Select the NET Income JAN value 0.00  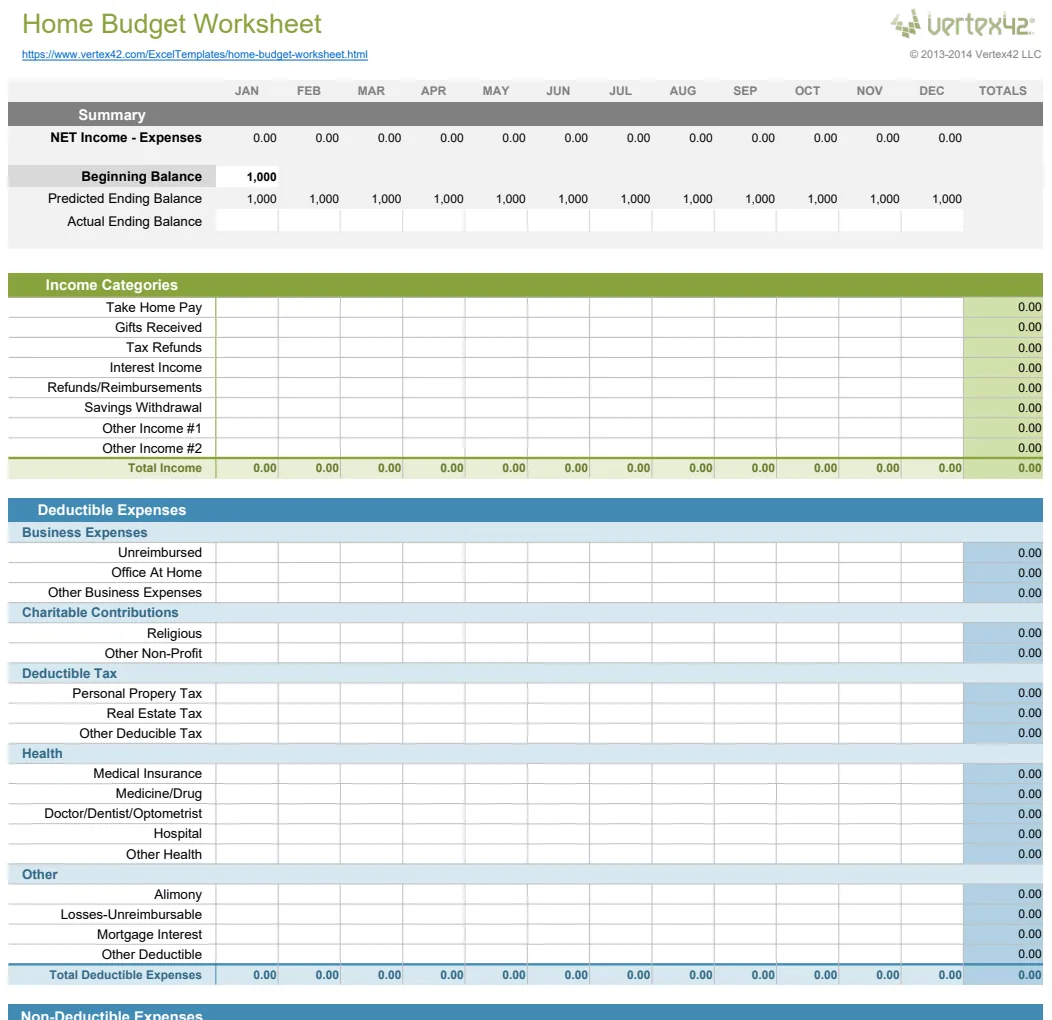(264, 138)
